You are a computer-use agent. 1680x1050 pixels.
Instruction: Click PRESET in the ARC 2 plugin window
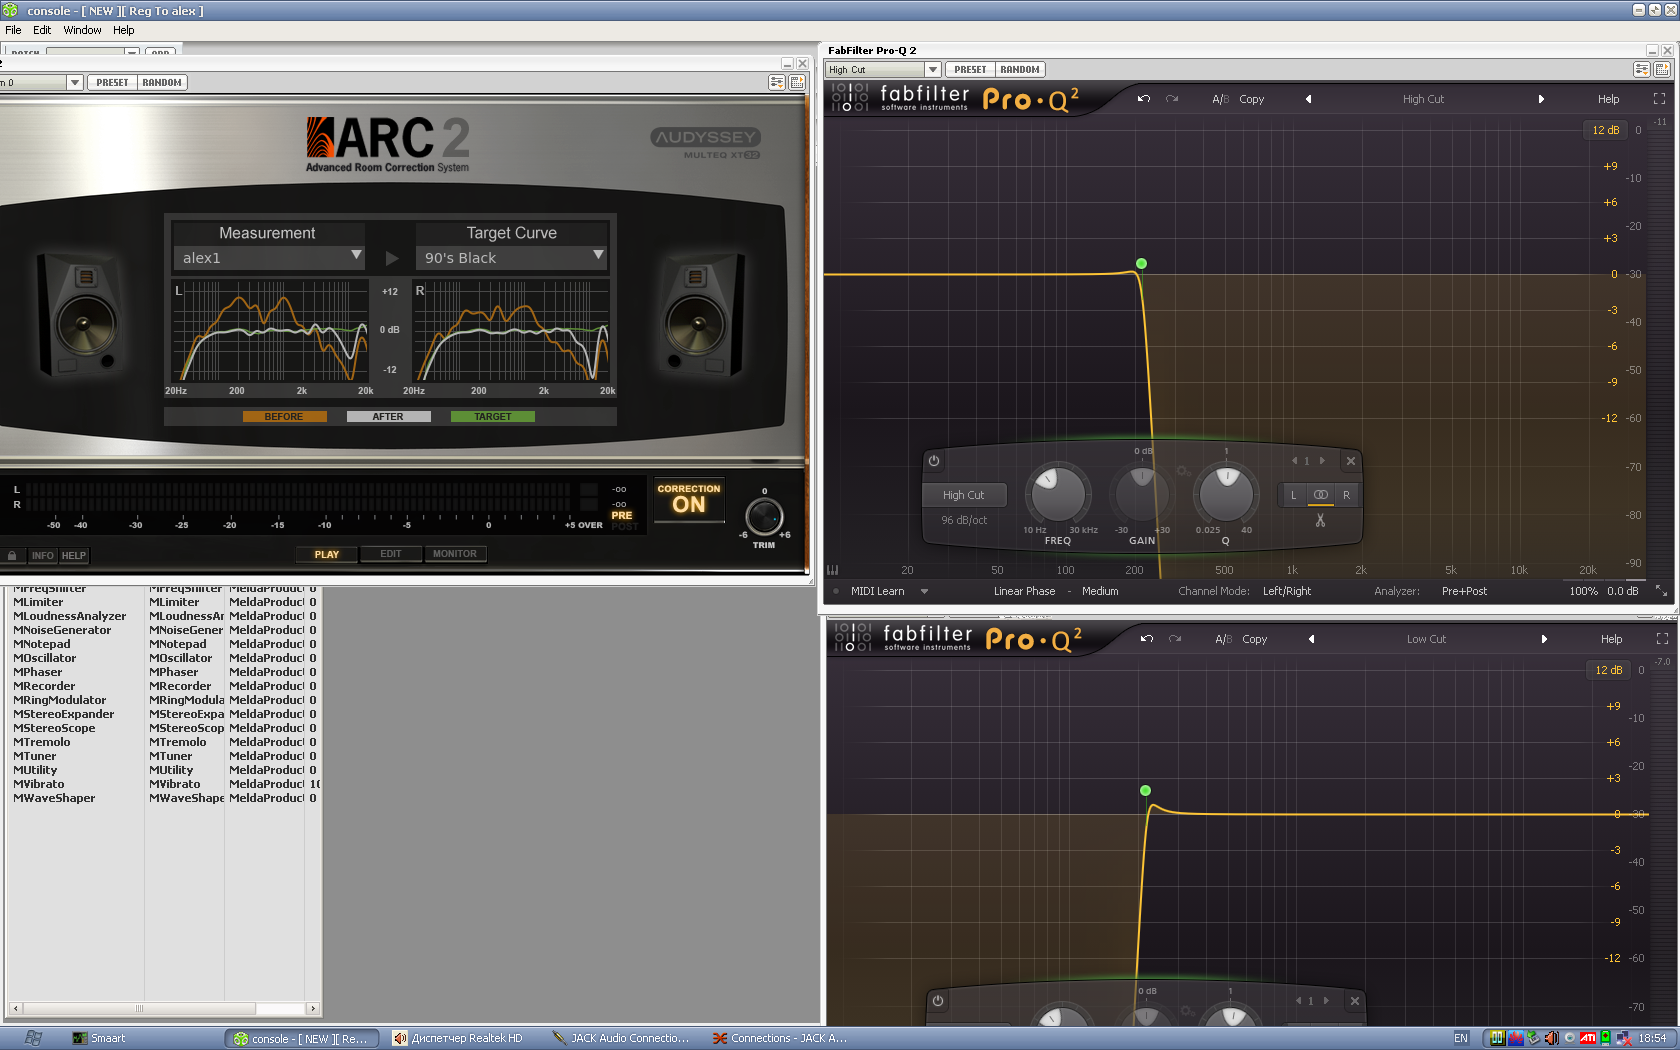[x=112, y=82]
